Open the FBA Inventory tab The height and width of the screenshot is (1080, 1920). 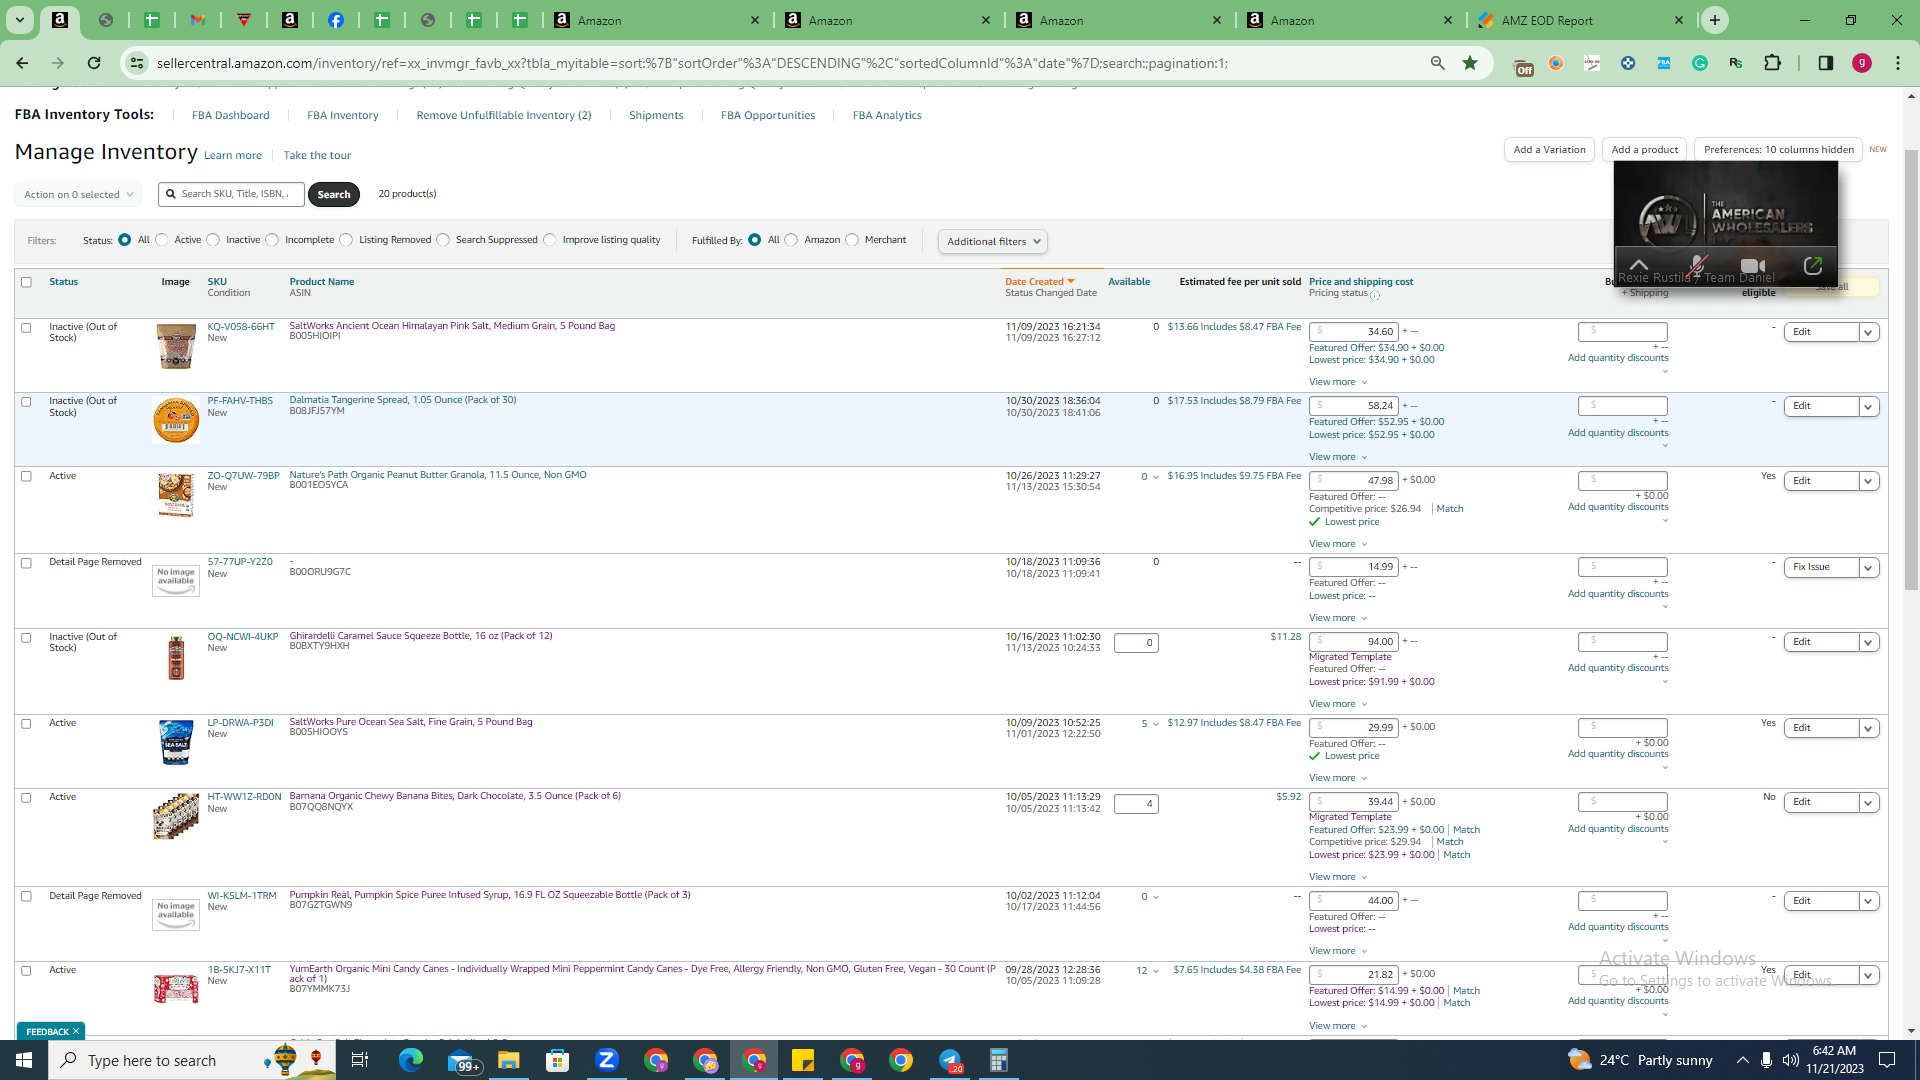(342, 115)
